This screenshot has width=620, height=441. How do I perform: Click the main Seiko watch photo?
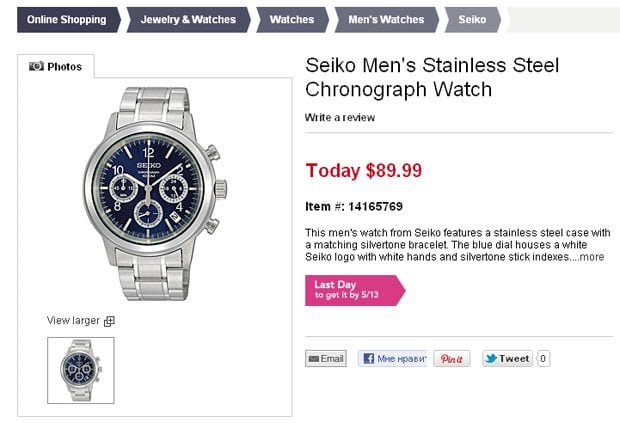155,190
